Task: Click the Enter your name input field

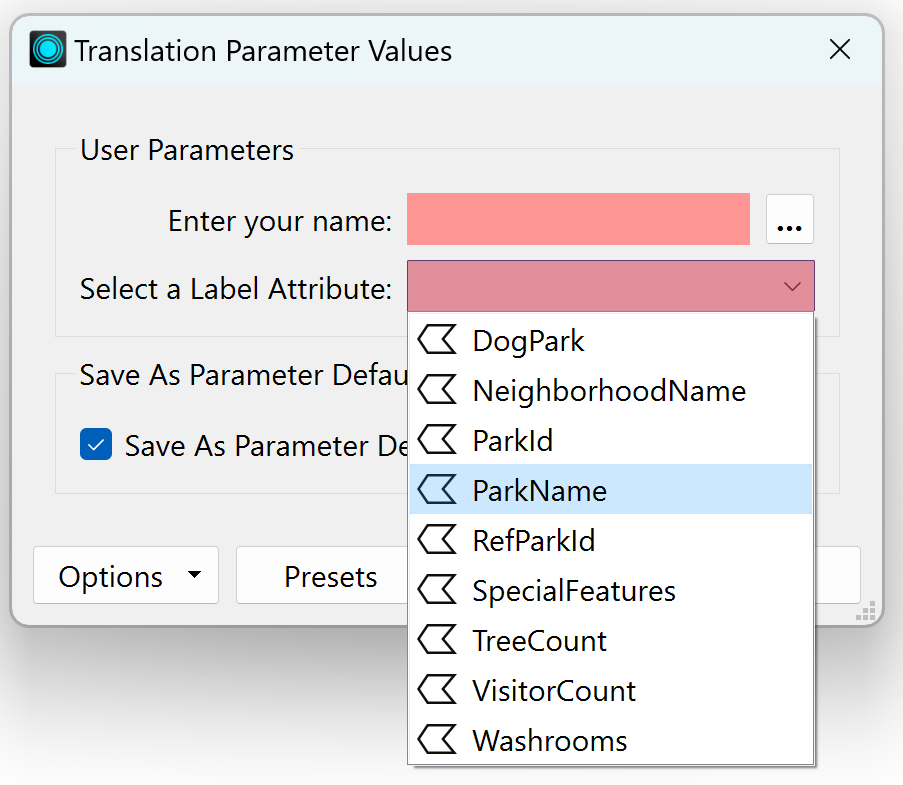Action: pyautogui.click(x=578, y=219)
